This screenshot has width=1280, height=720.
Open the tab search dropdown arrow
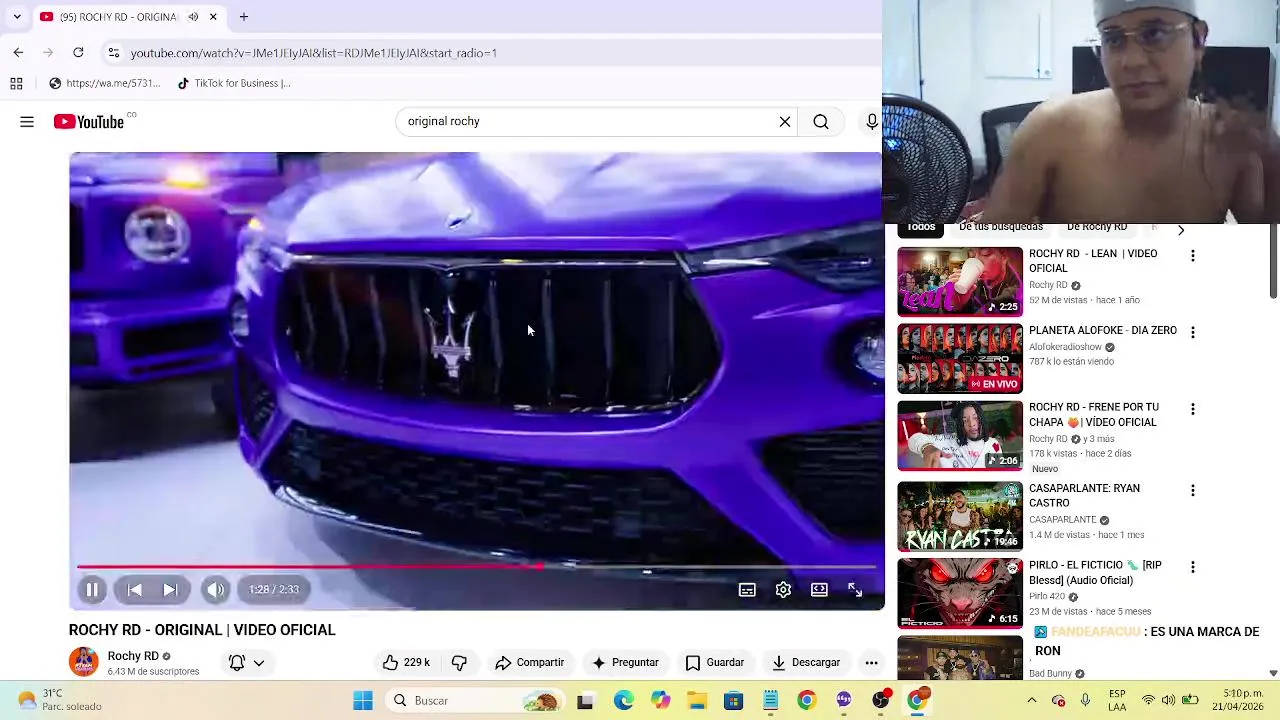tap(17, 17)
